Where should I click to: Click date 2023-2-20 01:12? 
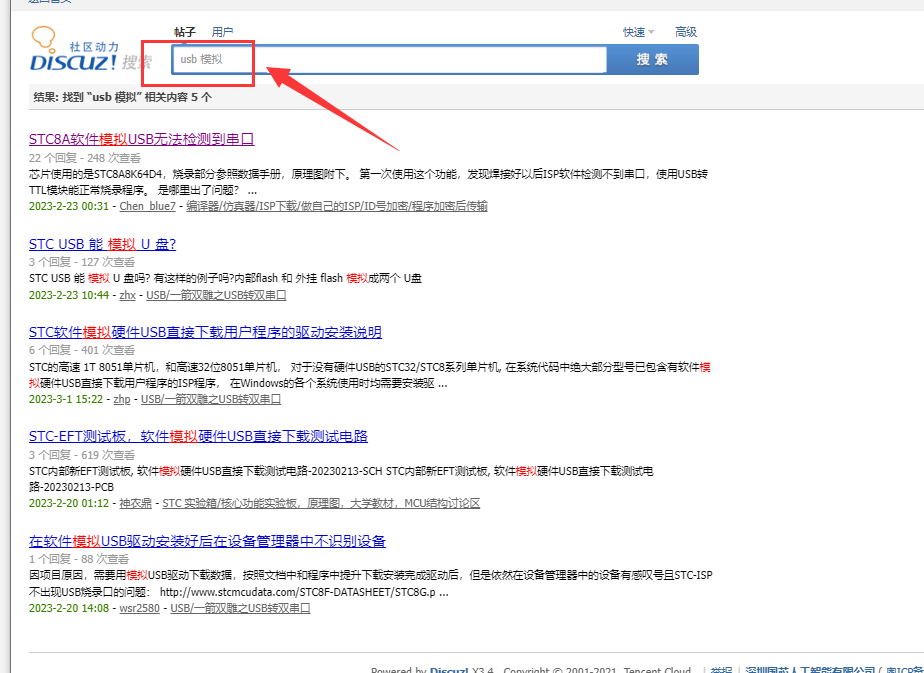(69, 503)
